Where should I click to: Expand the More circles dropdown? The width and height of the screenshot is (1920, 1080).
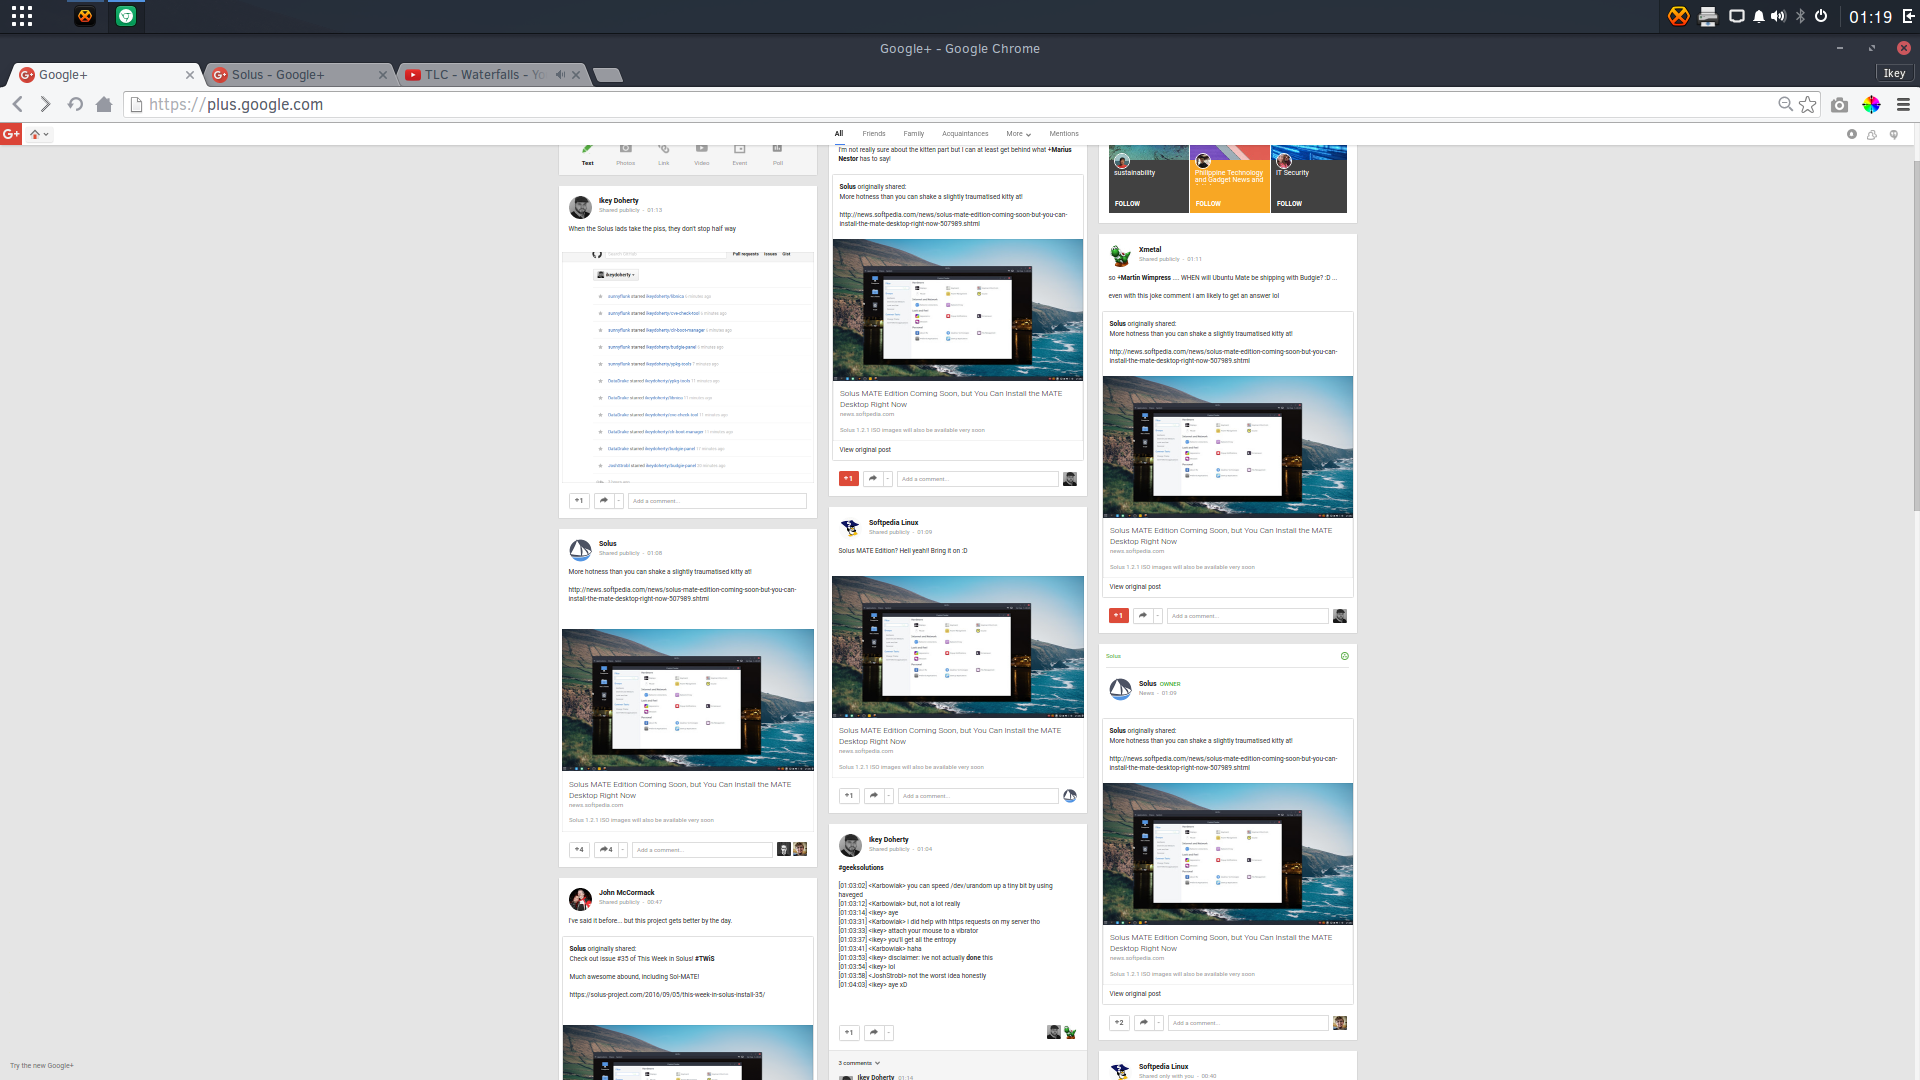(x=1018, y=134)
